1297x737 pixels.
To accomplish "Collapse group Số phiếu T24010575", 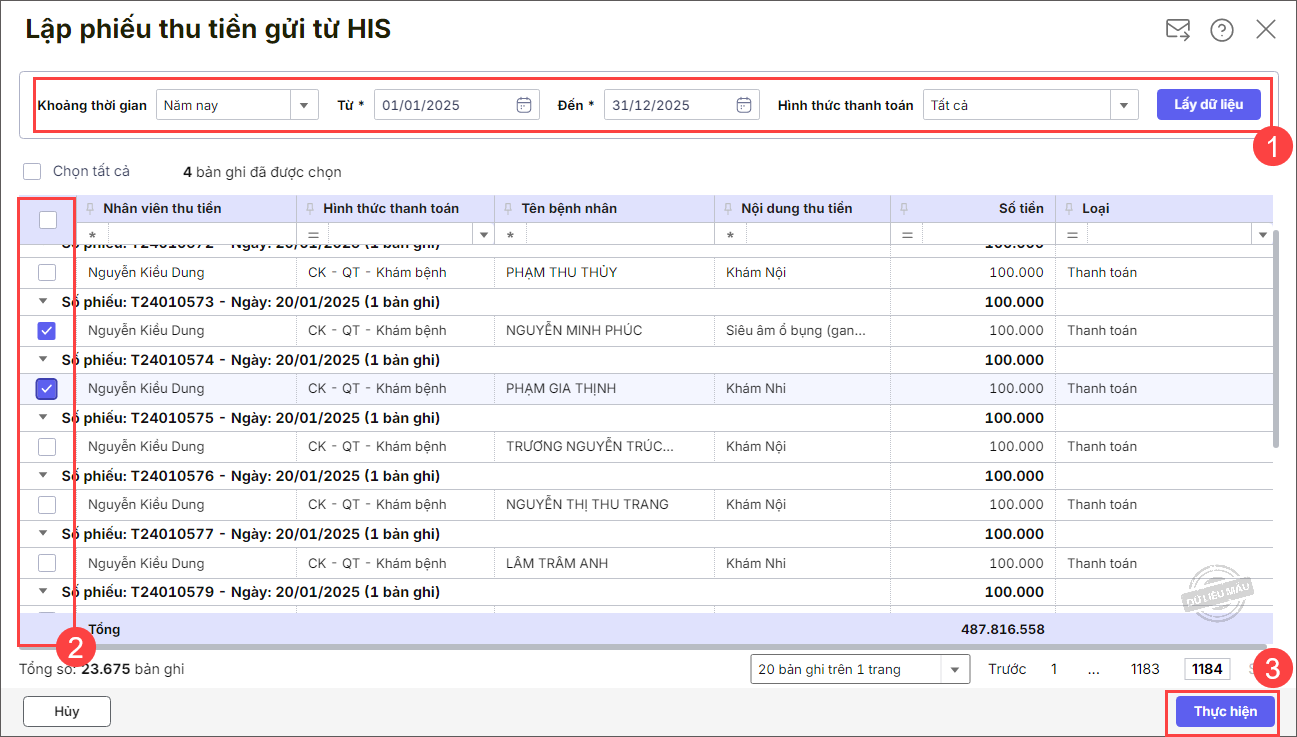I will click(x=43, y=418).
